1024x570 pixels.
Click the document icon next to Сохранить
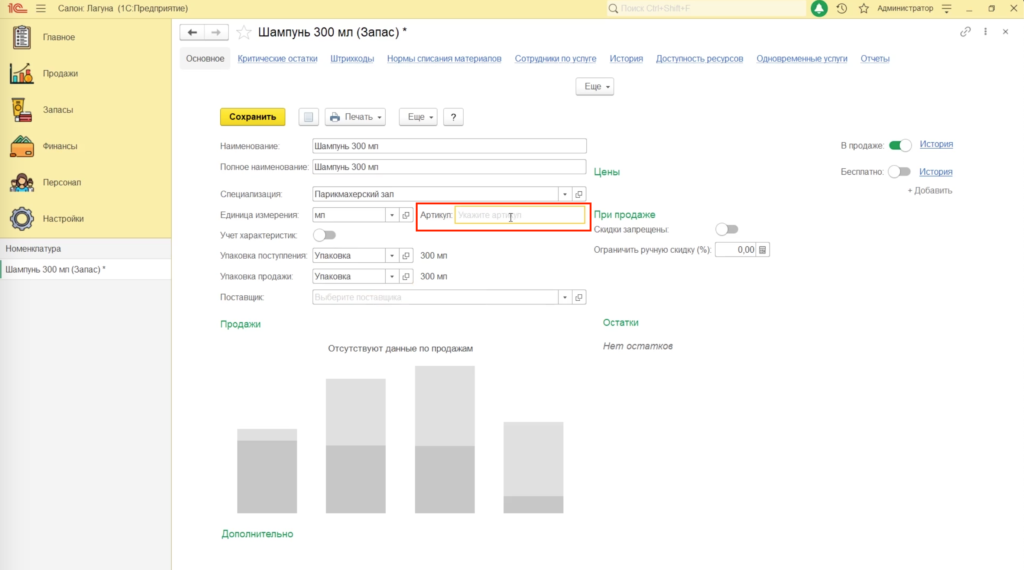point(308,117)
